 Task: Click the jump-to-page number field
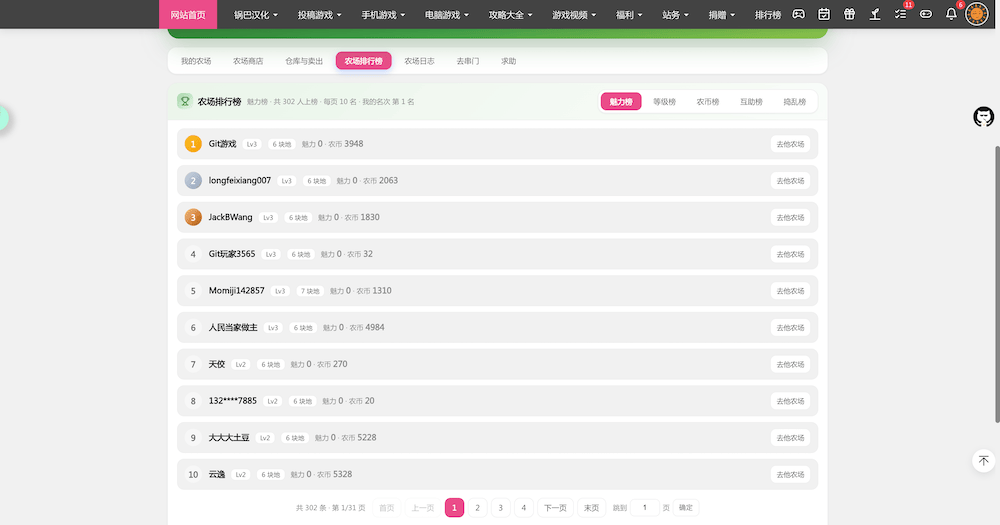[645, 508]
